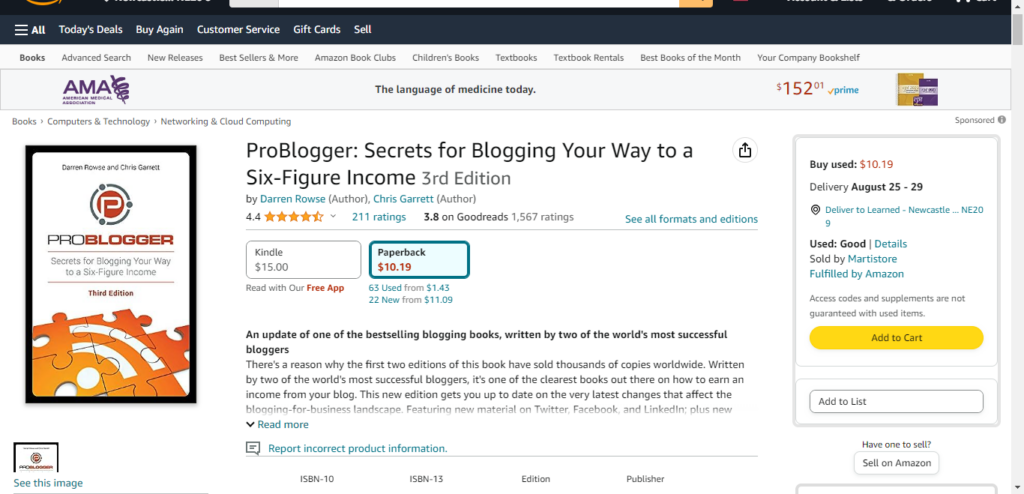Click the share icon beside the title

point(744,150)
